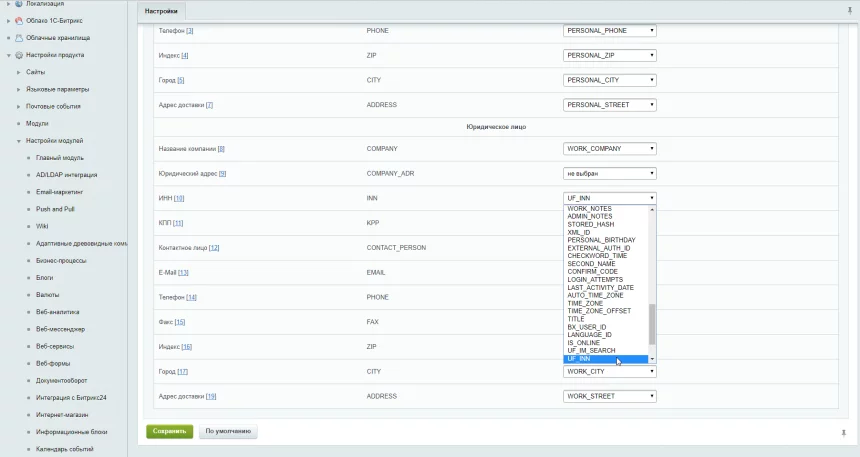Screen dimensions: 860x457
Task: Choose PERSONAL_BIRTHDAY from the dropdown list
Action: click(x=600, y=240)
